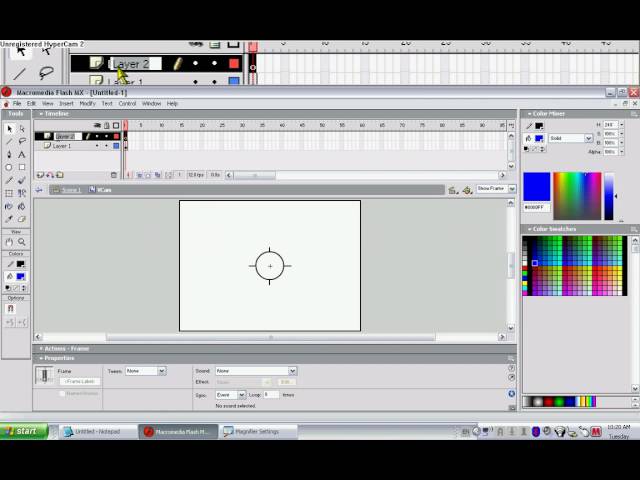Click Macromedia Flash taskbar button

[178, 431]
